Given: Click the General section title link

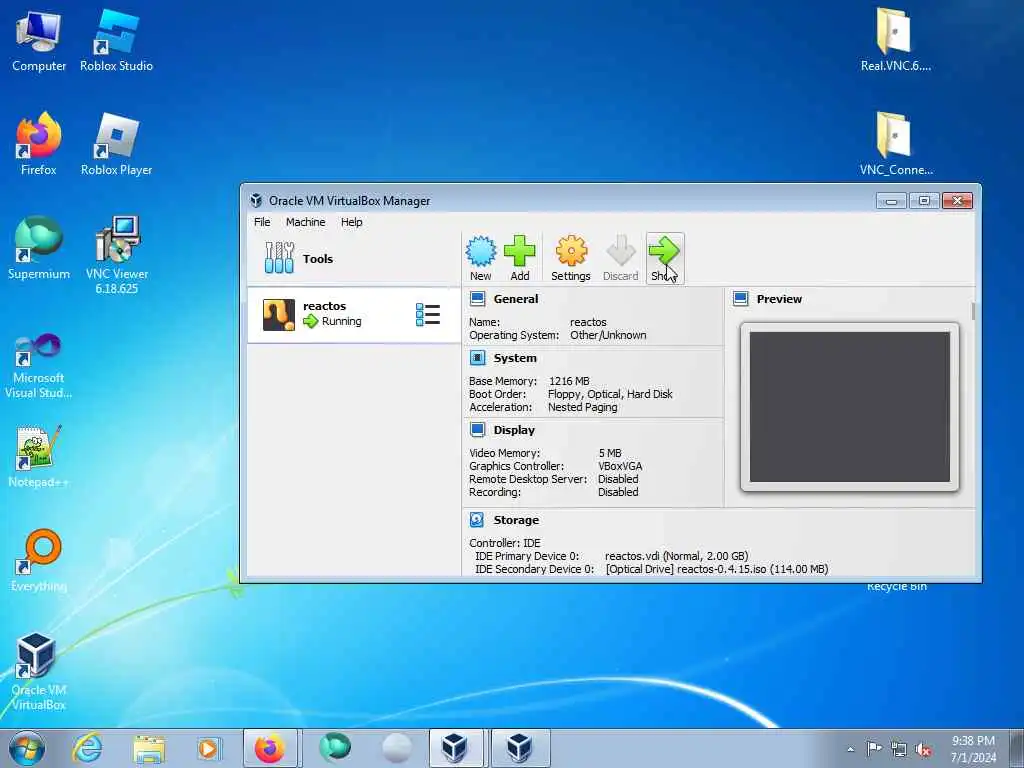Looking at the screenshot, I should (x=516, y=299).
